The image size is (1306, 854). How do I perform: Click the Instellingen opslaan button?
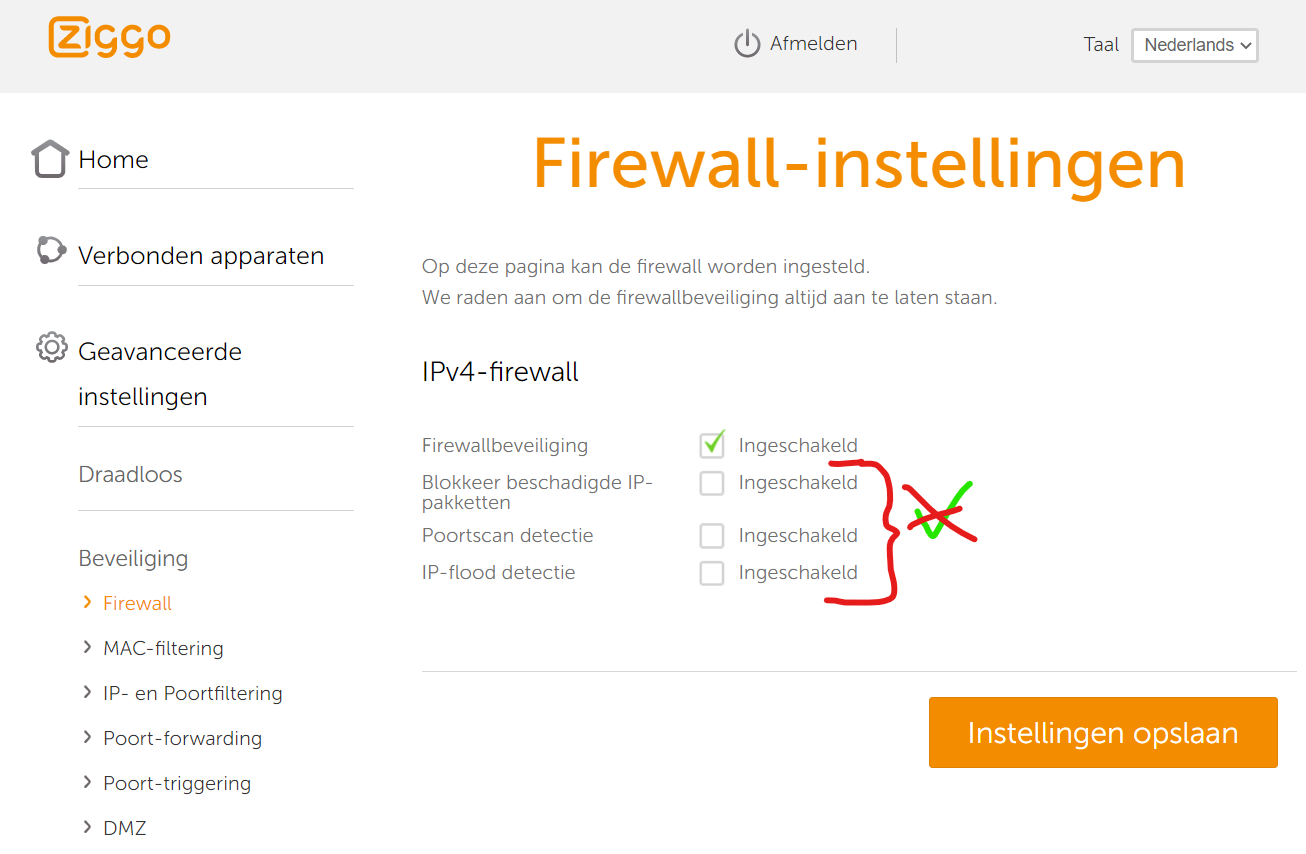coord(1103,733)
